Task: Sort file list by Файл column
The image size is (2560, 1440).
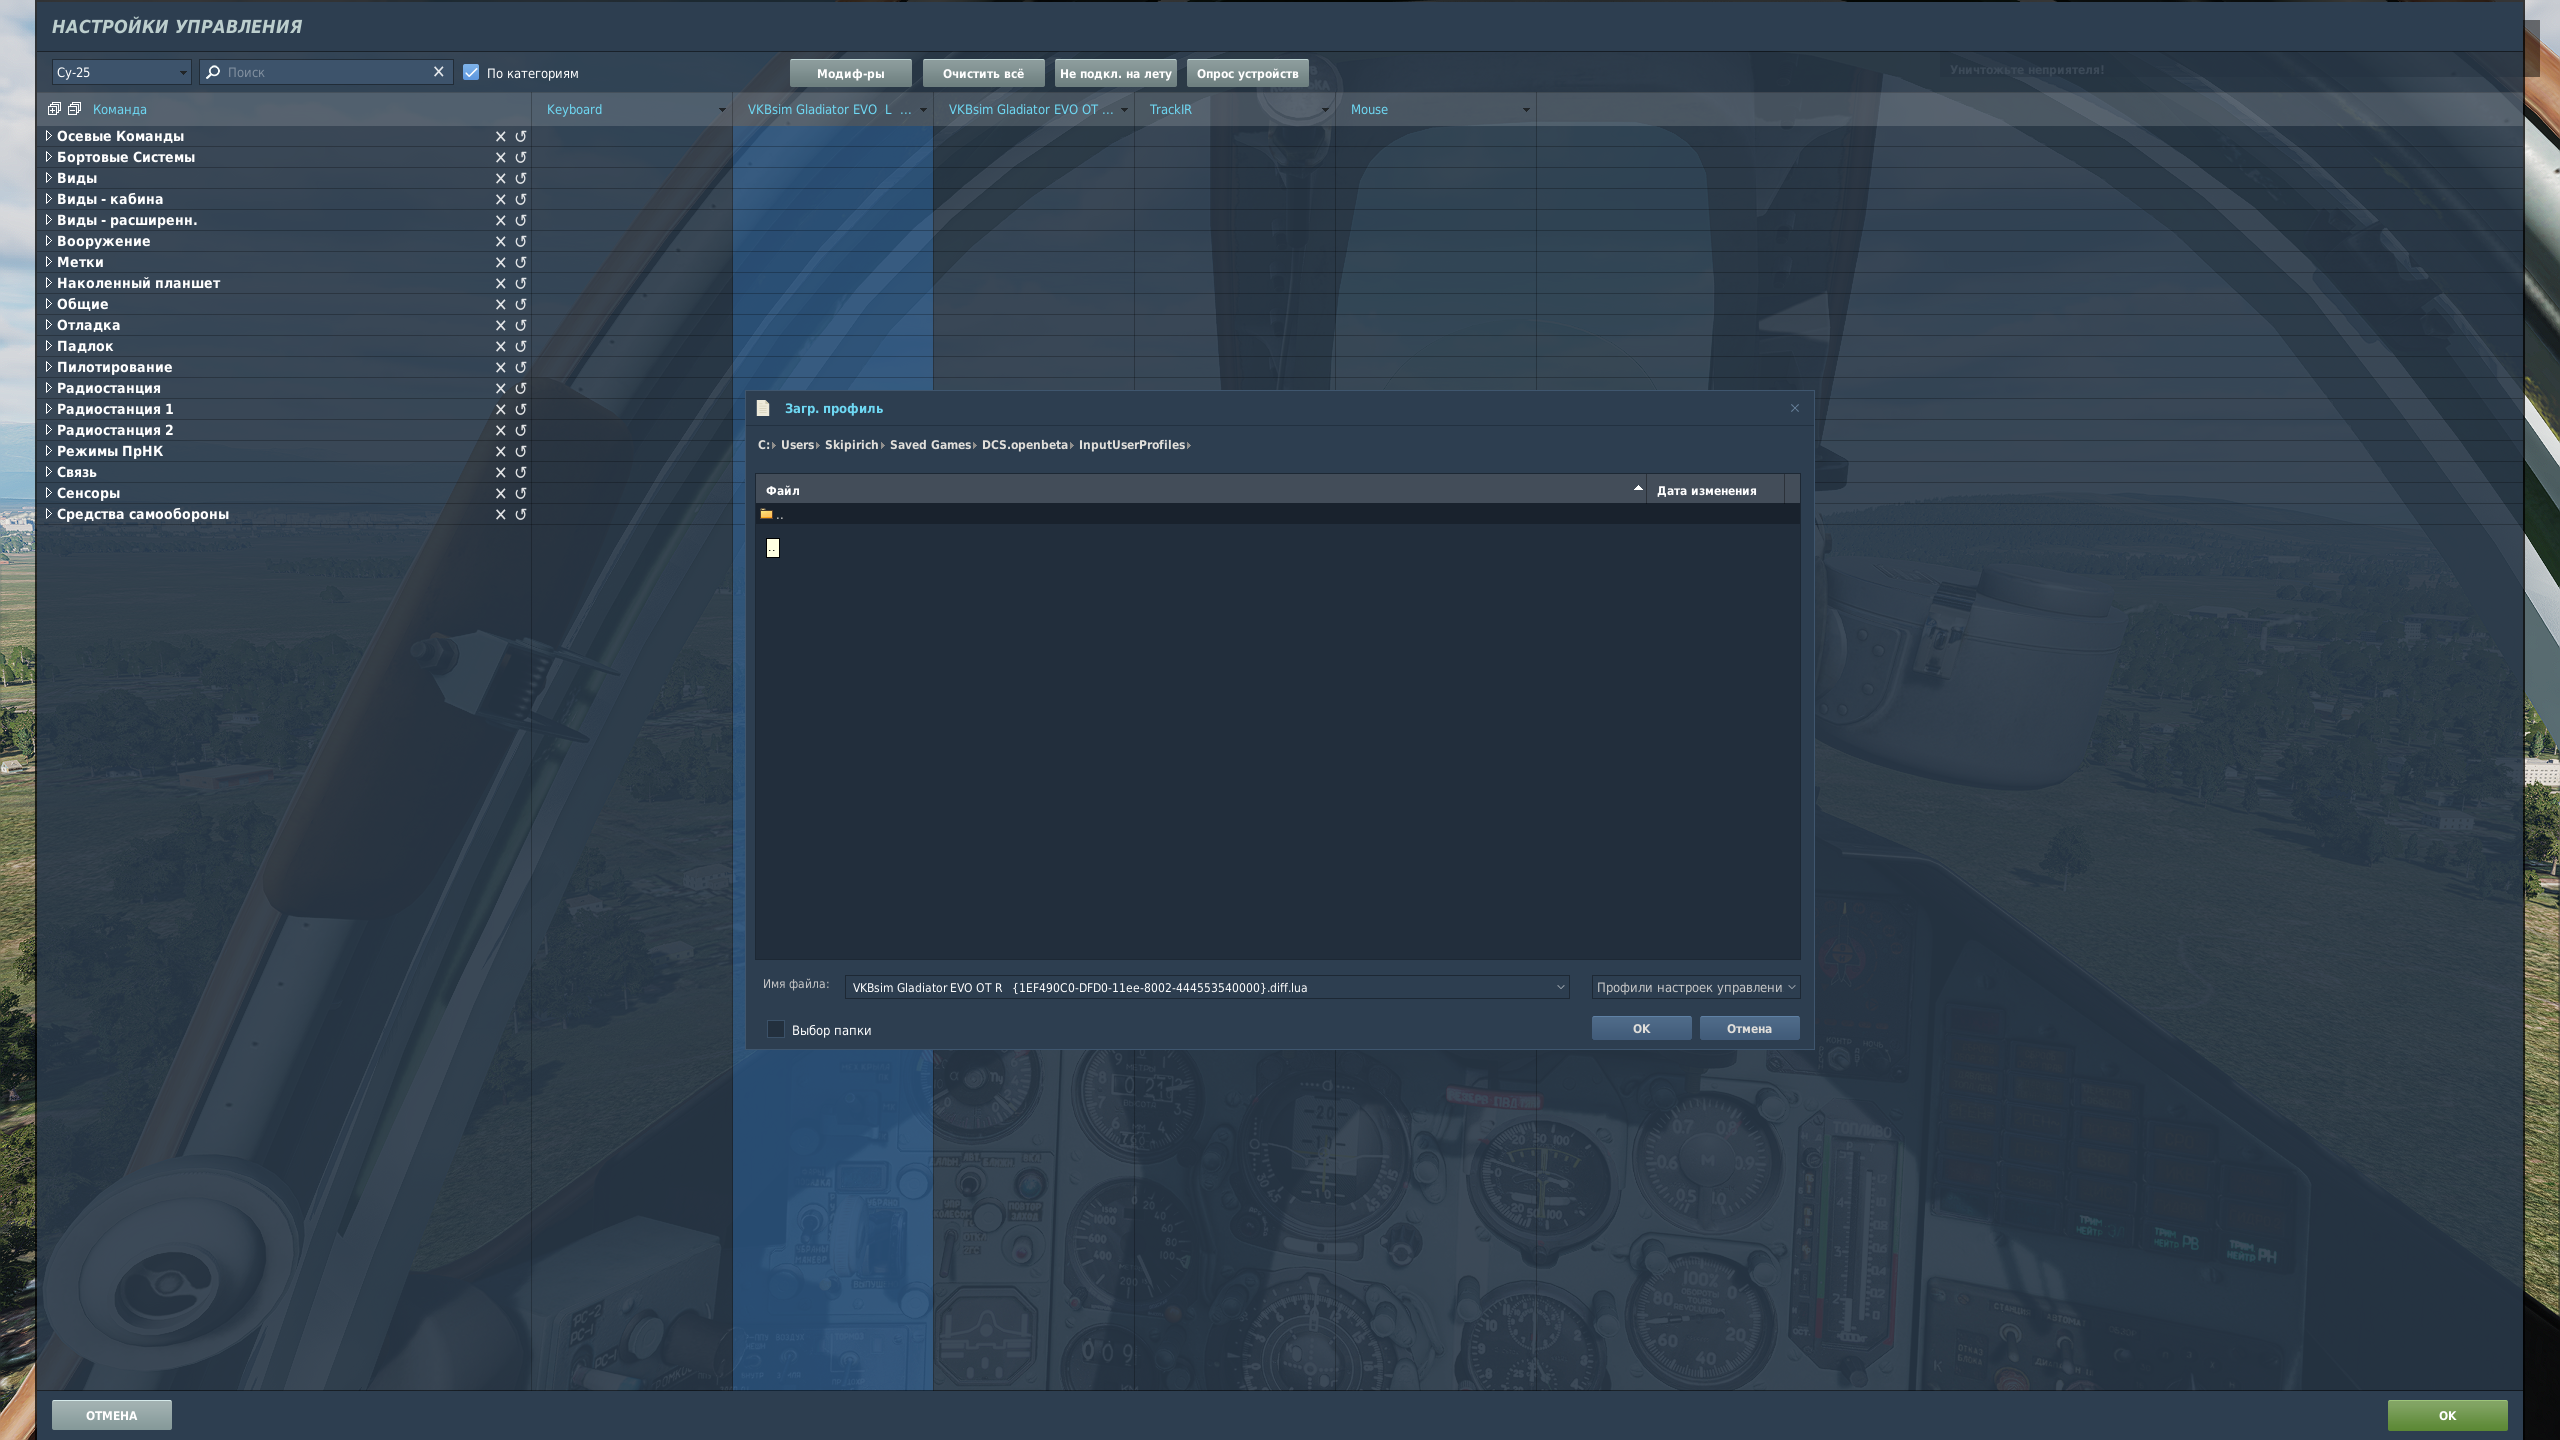Action: [x=1200, y=490]
